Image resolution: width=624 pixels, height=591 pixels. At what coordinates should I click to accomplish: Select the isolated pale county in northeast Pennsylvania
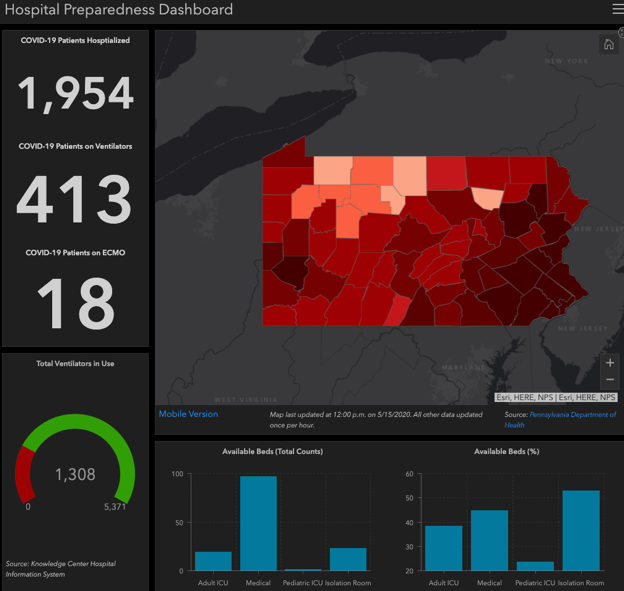coord(487,197)
